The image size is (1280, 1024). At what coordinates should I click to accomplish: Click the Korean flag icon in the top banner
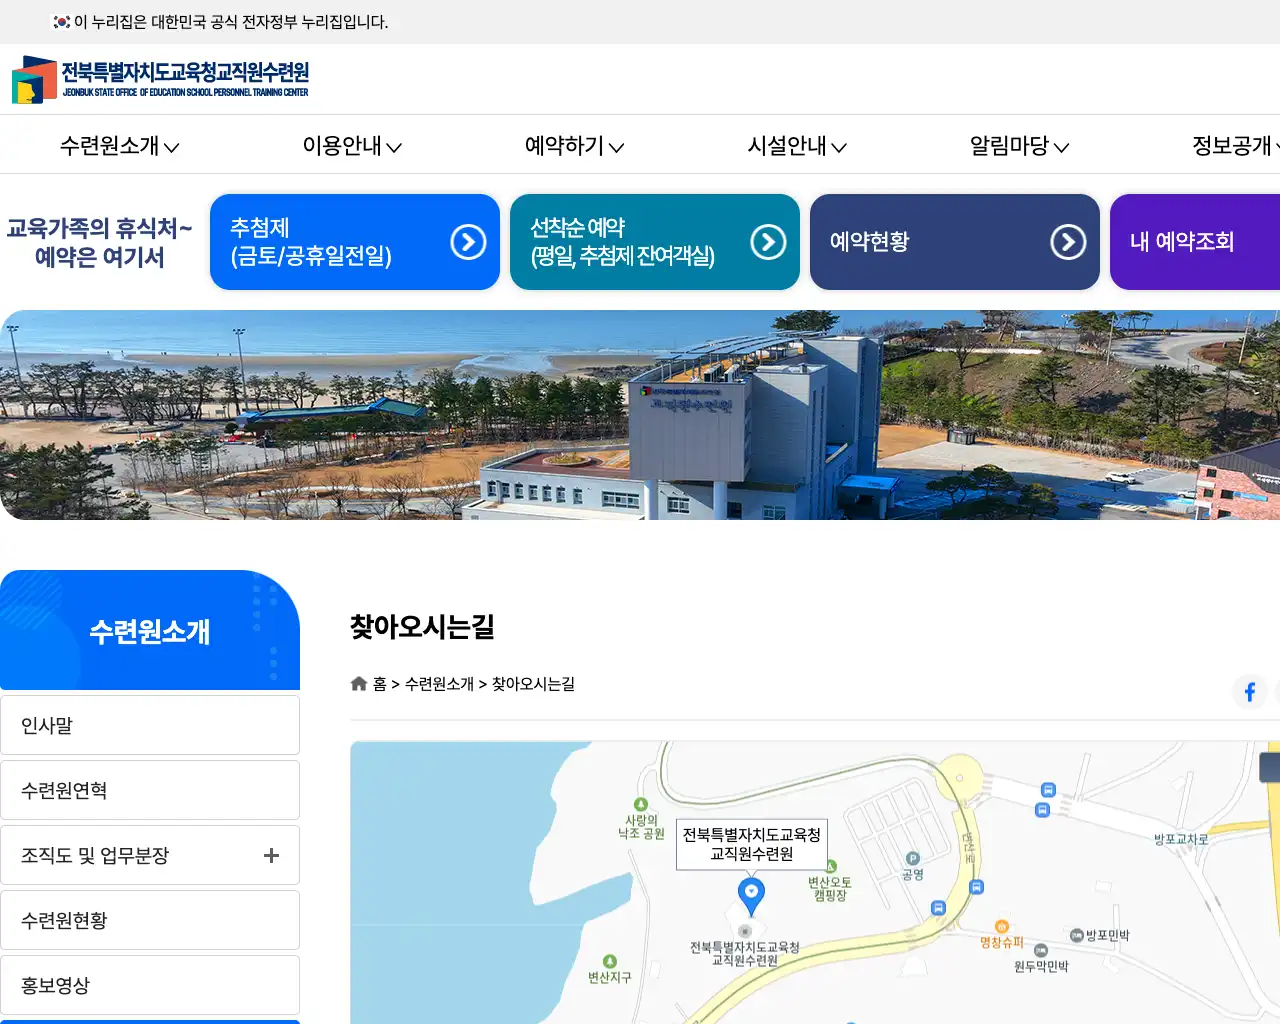60,22
